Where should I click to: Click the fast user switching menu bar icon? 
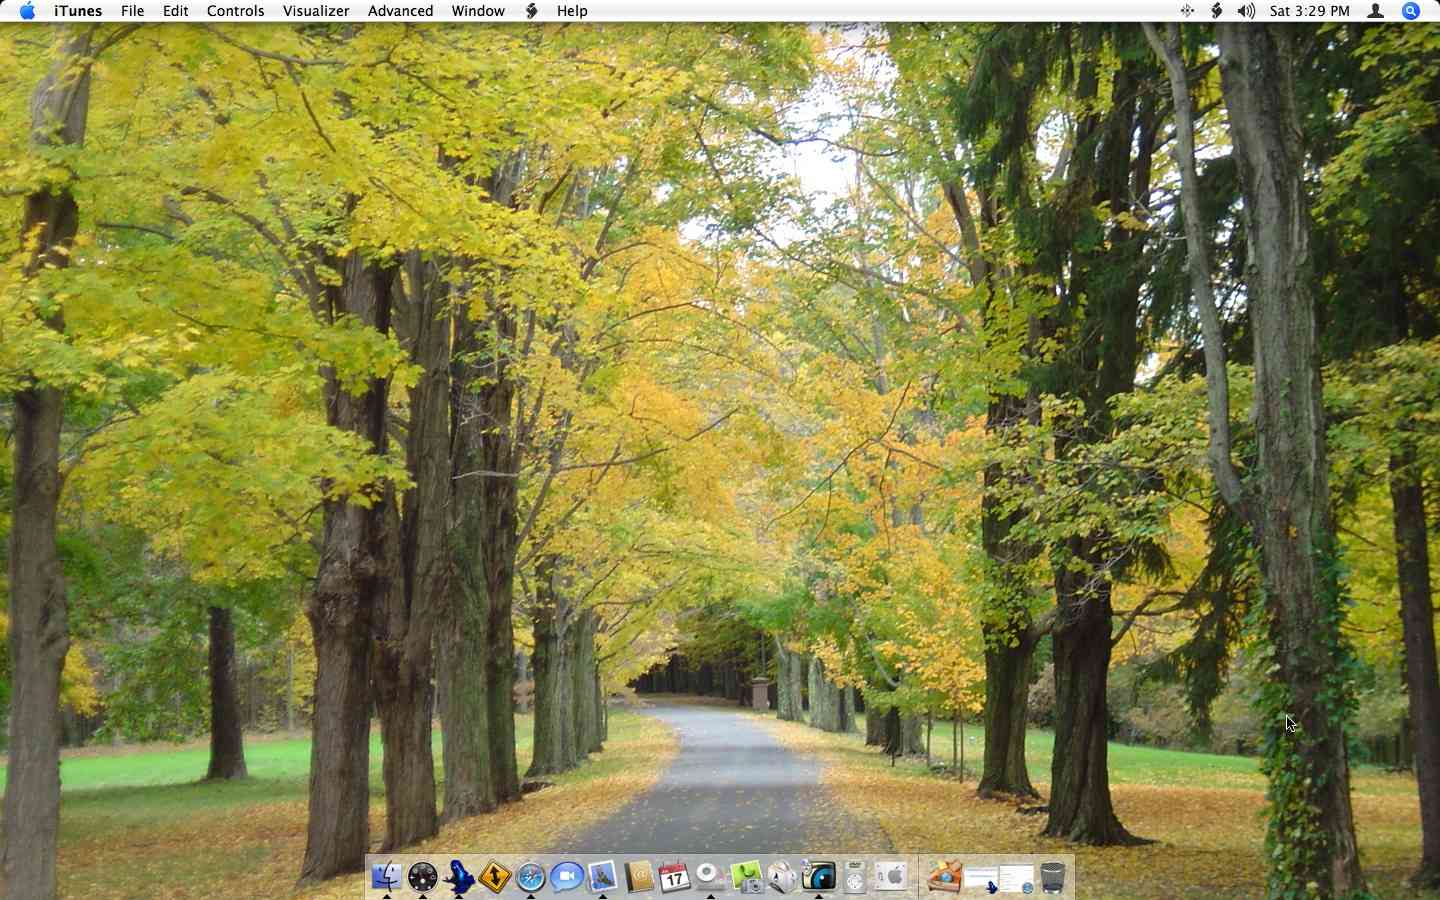click(1375, 11)
